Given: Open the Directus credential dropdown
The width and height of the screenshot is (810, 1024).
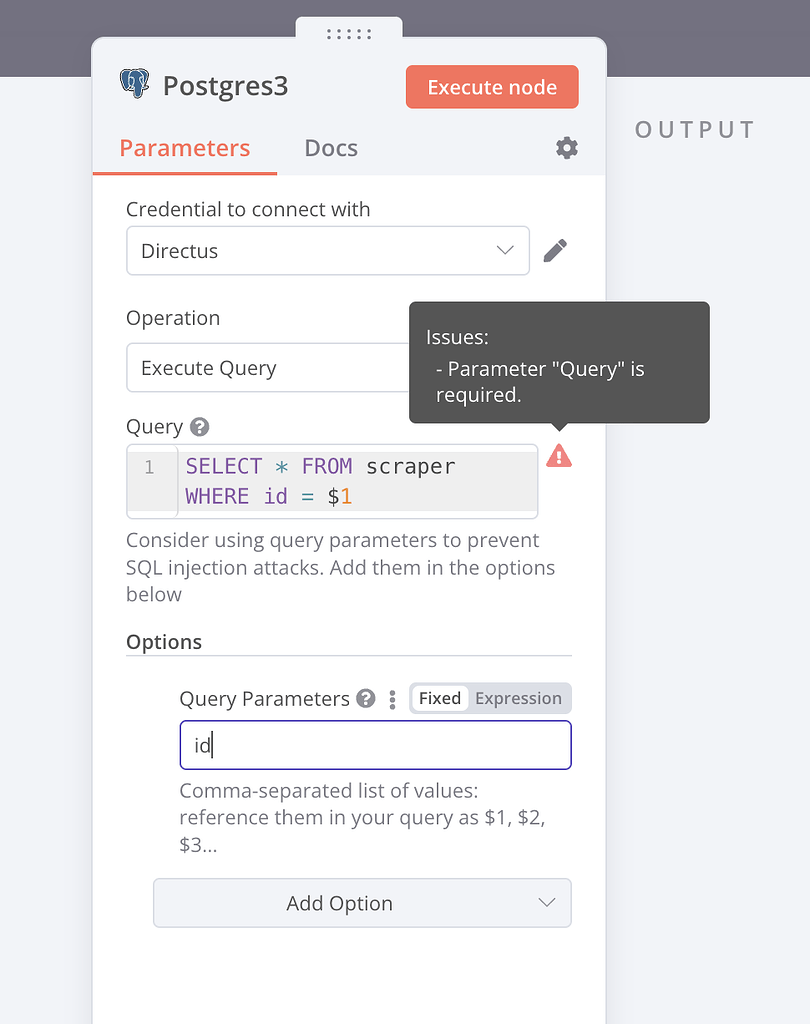Looking at the screenshot, I should [x=327, y=251].
